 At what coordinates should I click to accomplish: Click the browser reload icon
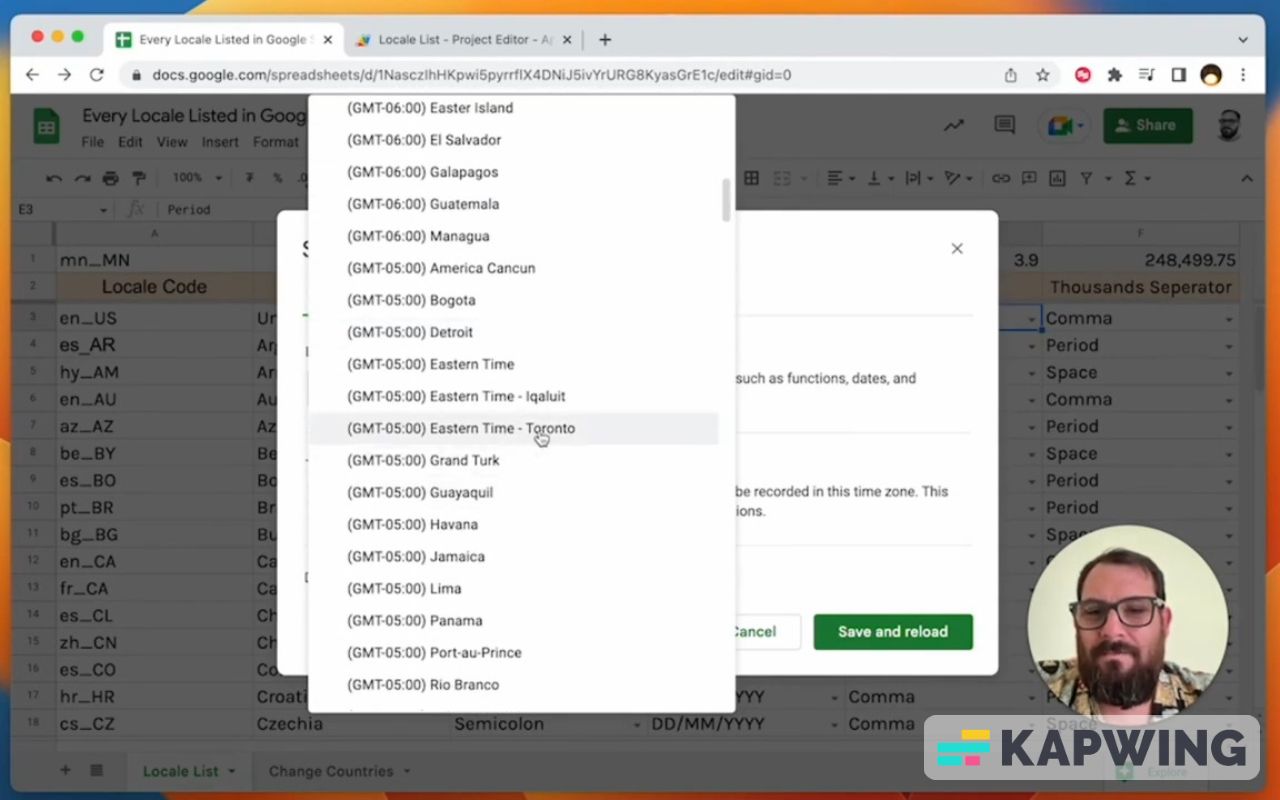97,75
